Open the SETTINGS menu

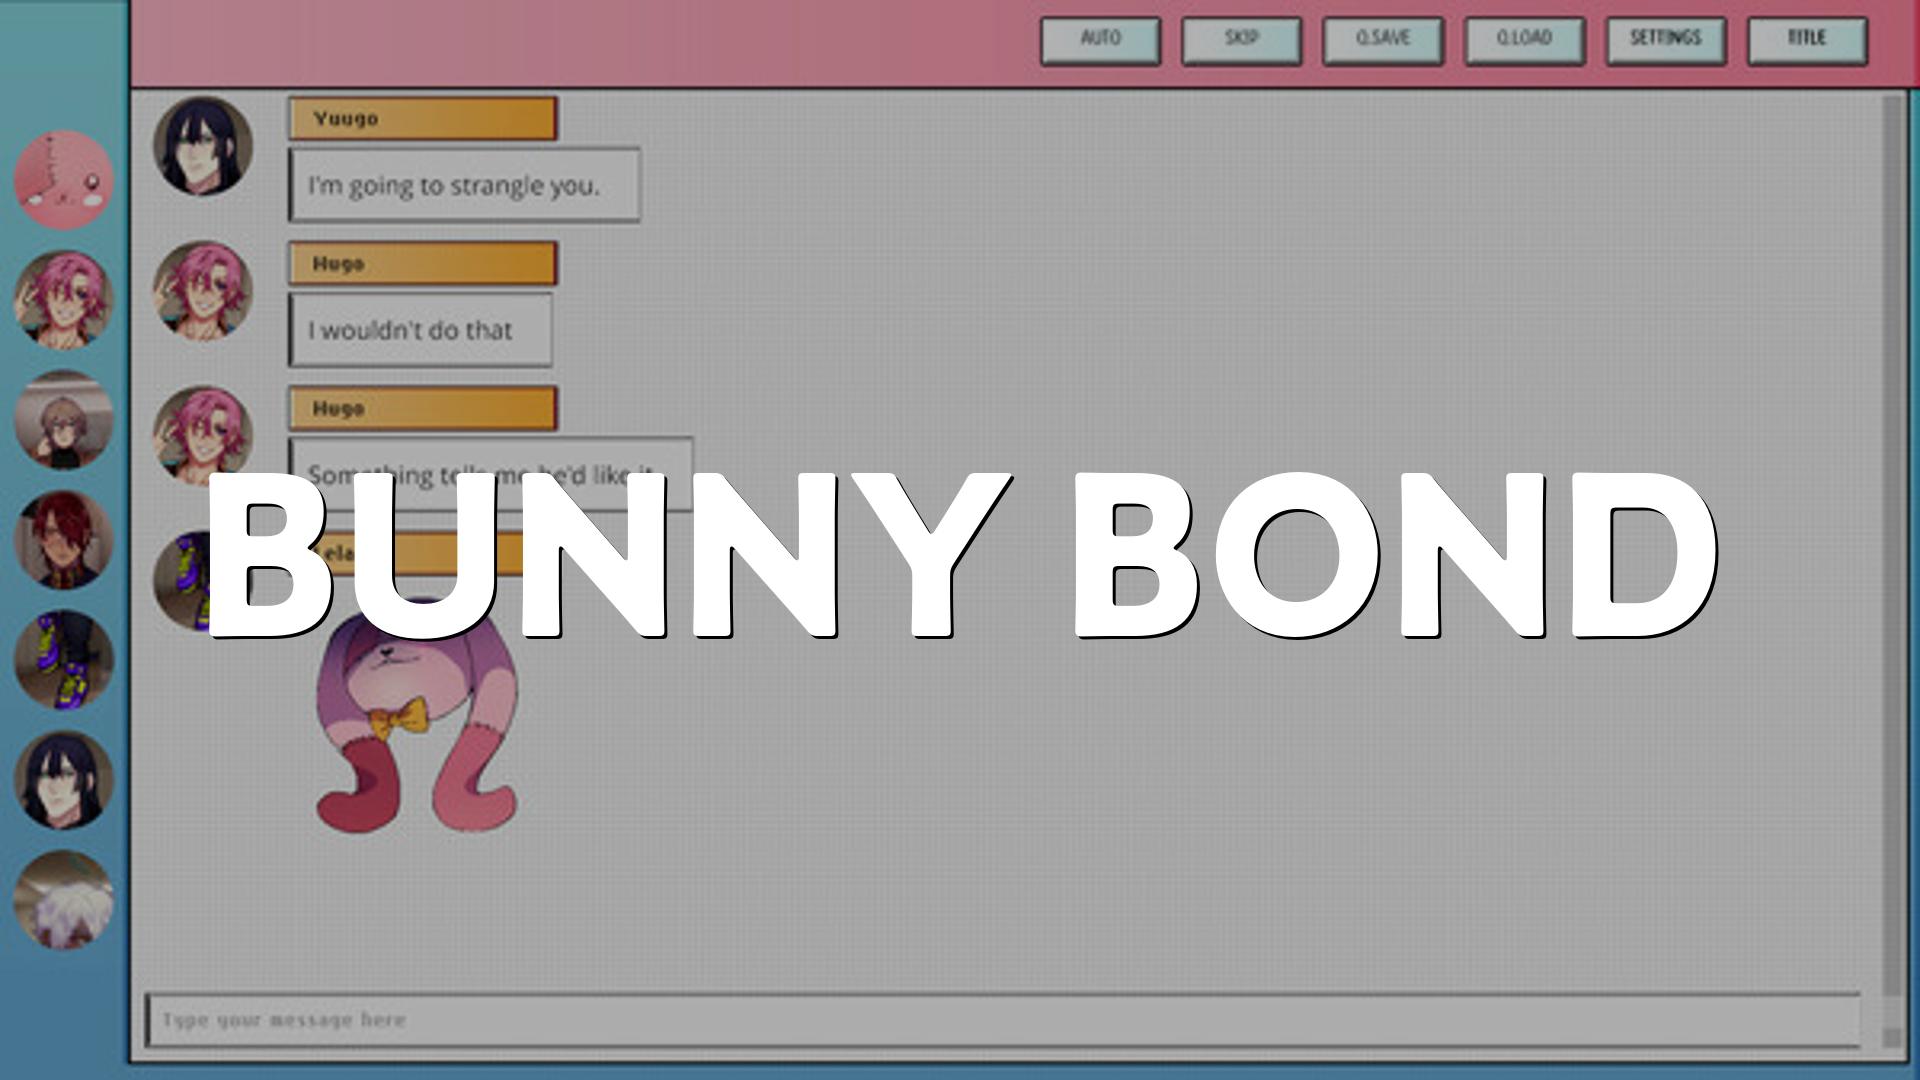[x=1665, y=40]
